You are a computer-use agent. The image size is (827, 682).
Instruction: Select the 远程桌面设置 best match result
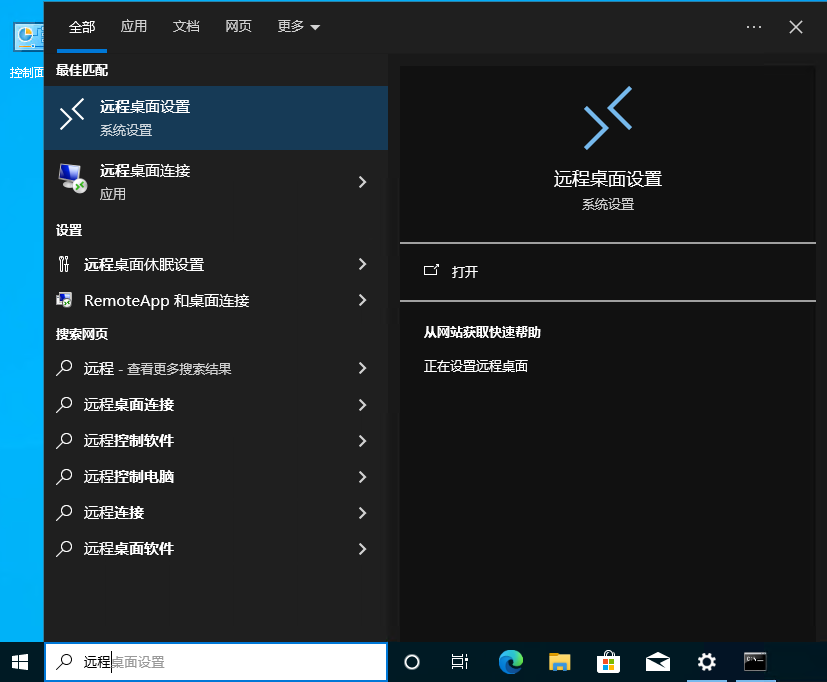(215, 118)
